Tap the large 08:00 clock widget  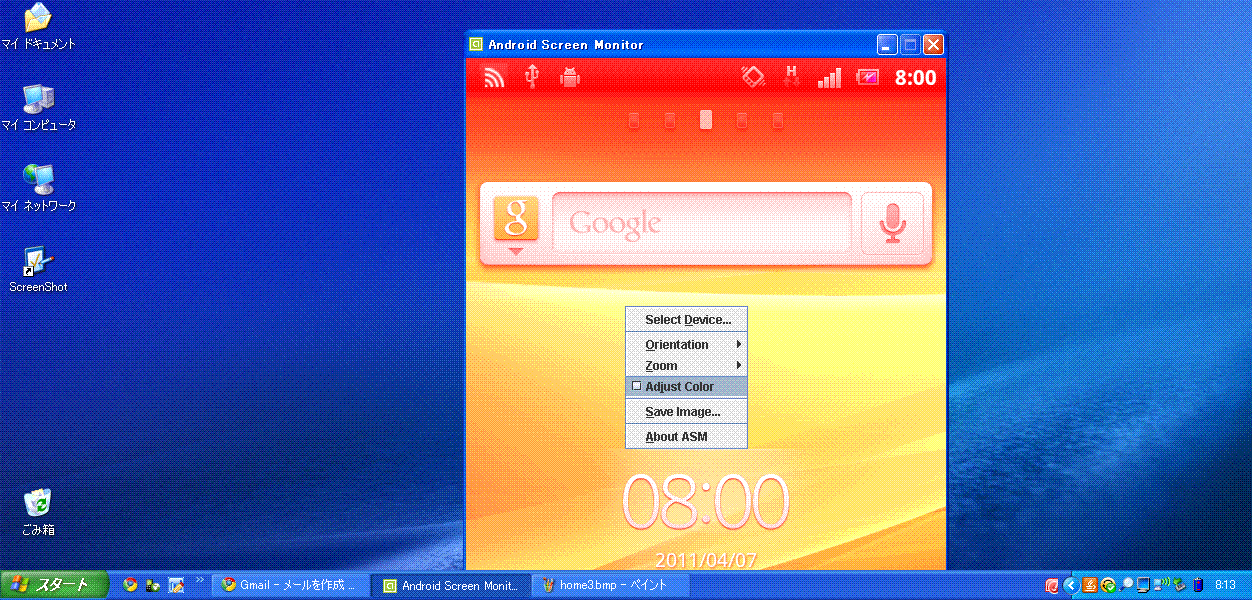[706, 502]
